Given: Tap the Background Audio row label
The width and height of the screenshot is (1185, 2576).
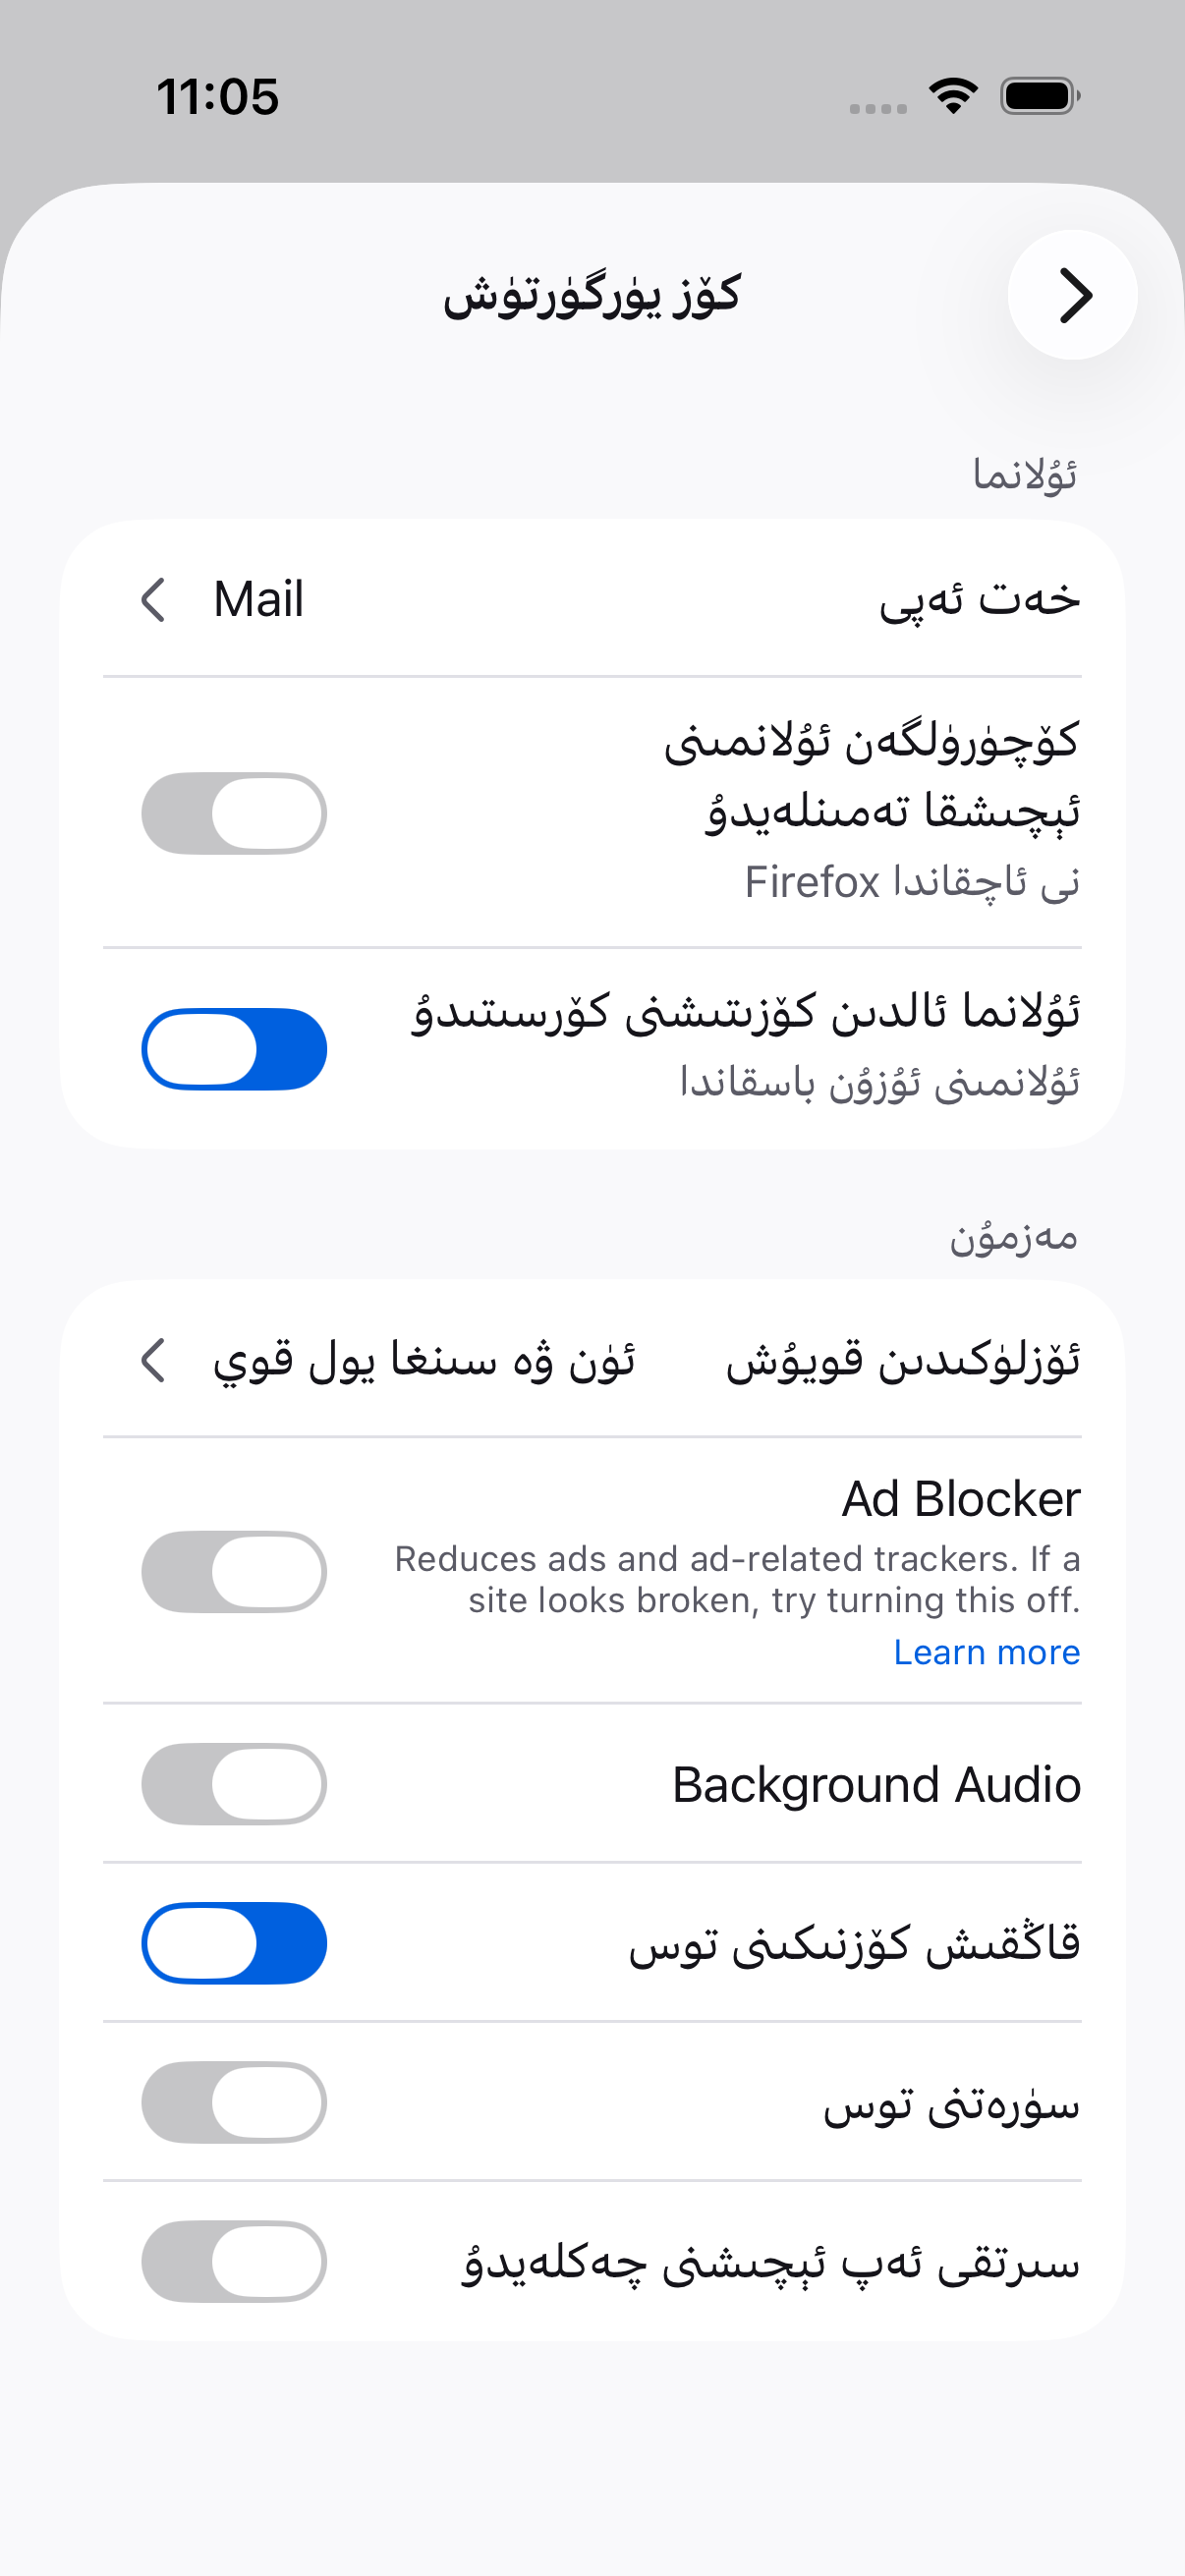Looking at the screenshot, I should 876,1785.
